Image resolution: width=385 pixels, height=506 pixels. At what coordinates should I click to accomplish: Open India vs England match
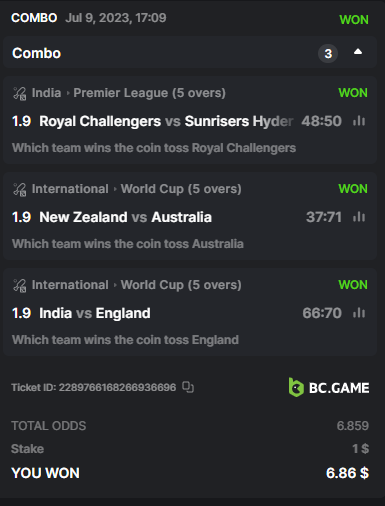(95, 313)
